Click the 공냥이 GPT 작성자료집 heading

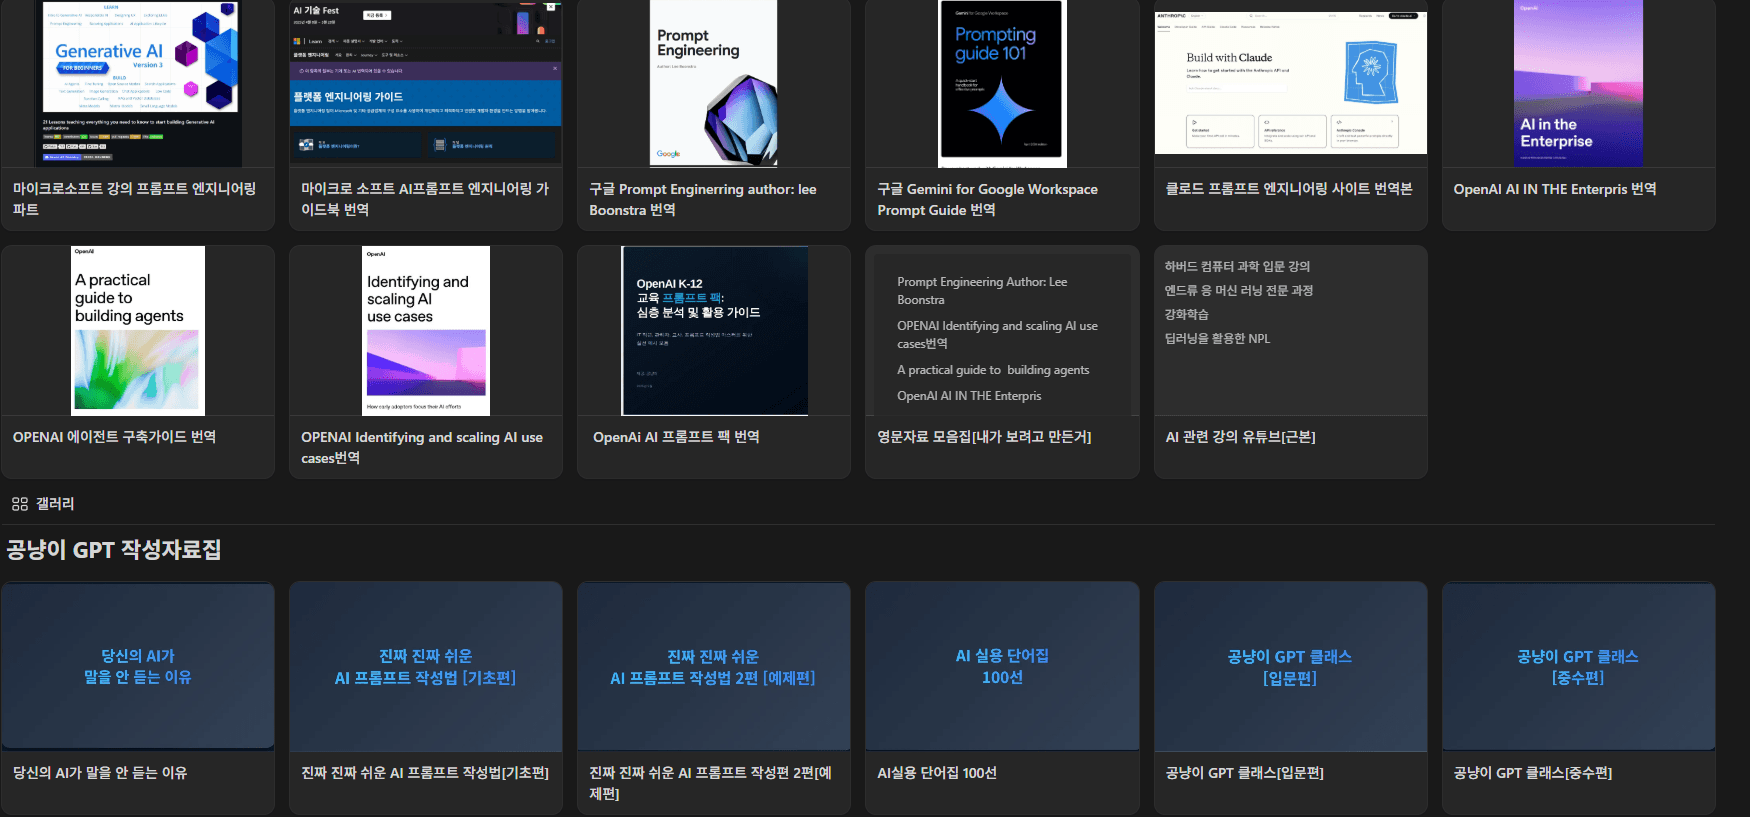114,550
